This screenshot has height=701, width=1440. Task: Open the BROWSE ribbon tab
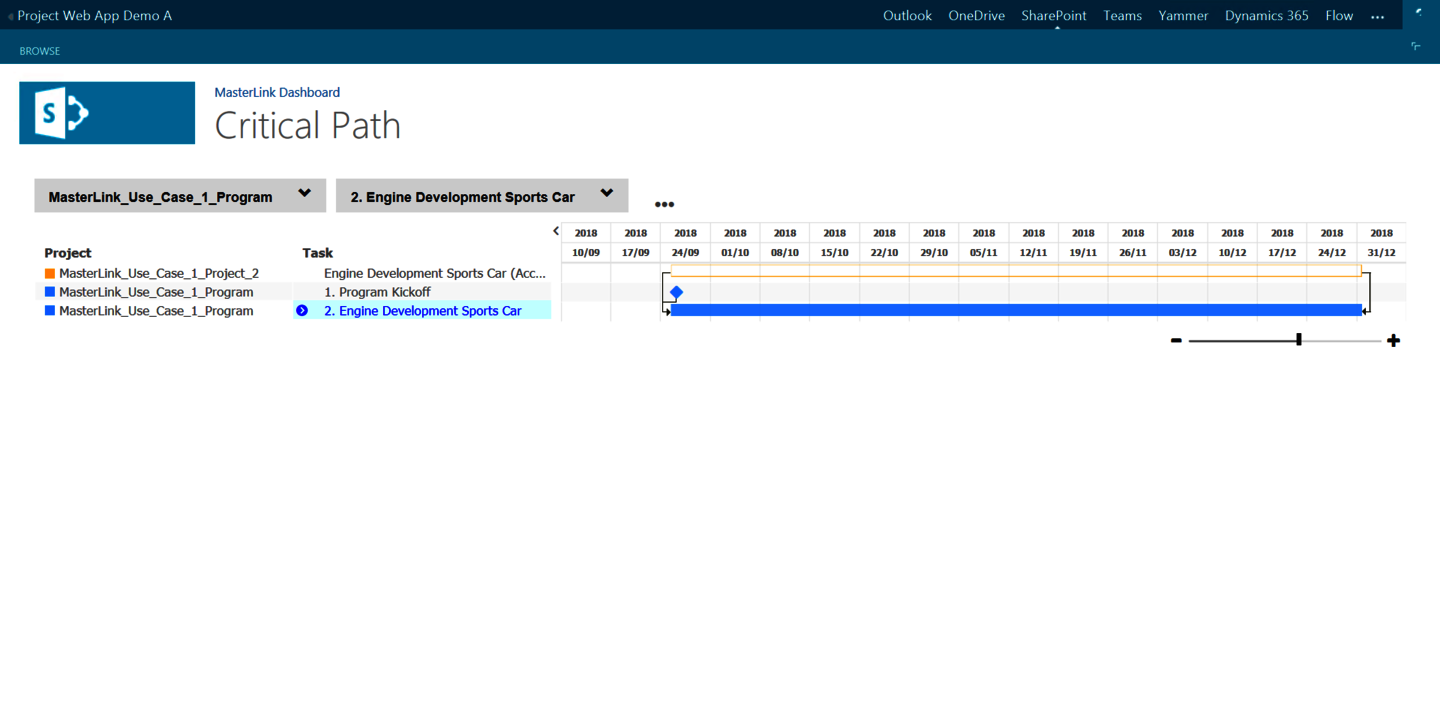point(40,51)
